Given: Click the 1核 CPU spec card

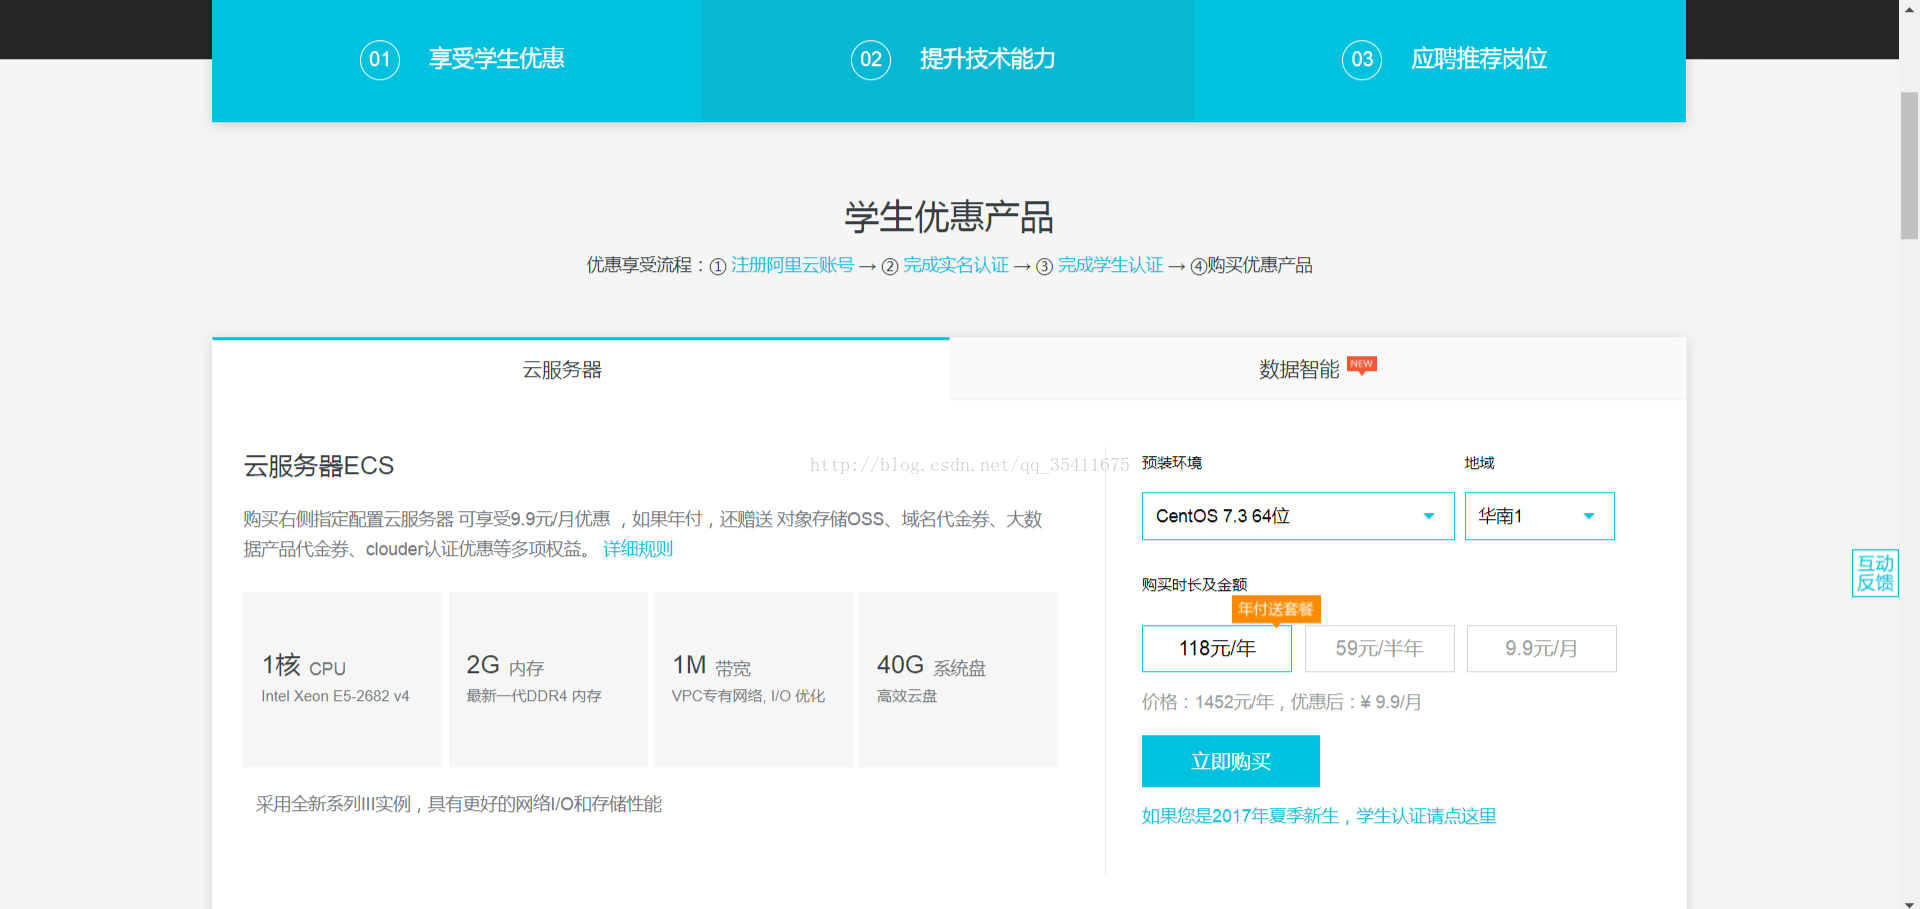Looking at the screenshot, I should [x=342, y=679].
